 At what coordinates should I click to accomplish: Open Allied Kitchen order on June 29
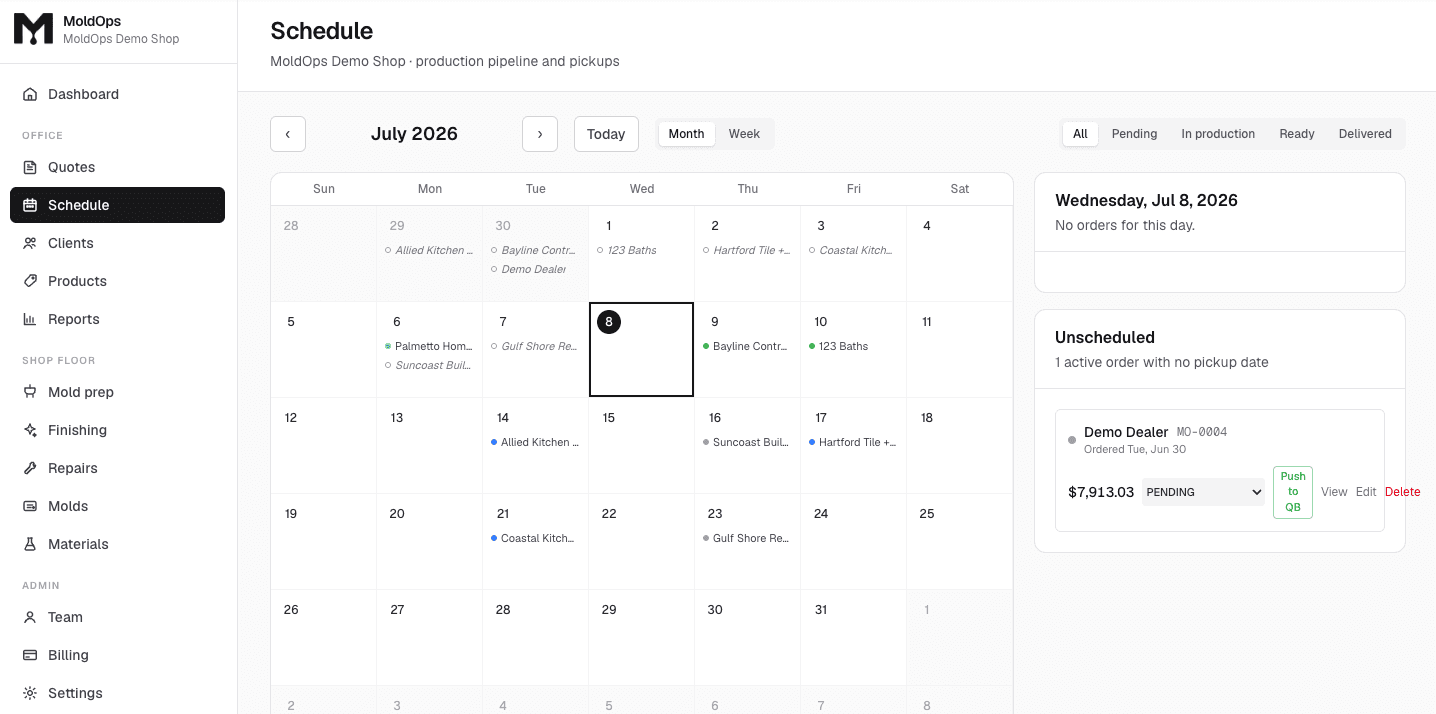429,250
